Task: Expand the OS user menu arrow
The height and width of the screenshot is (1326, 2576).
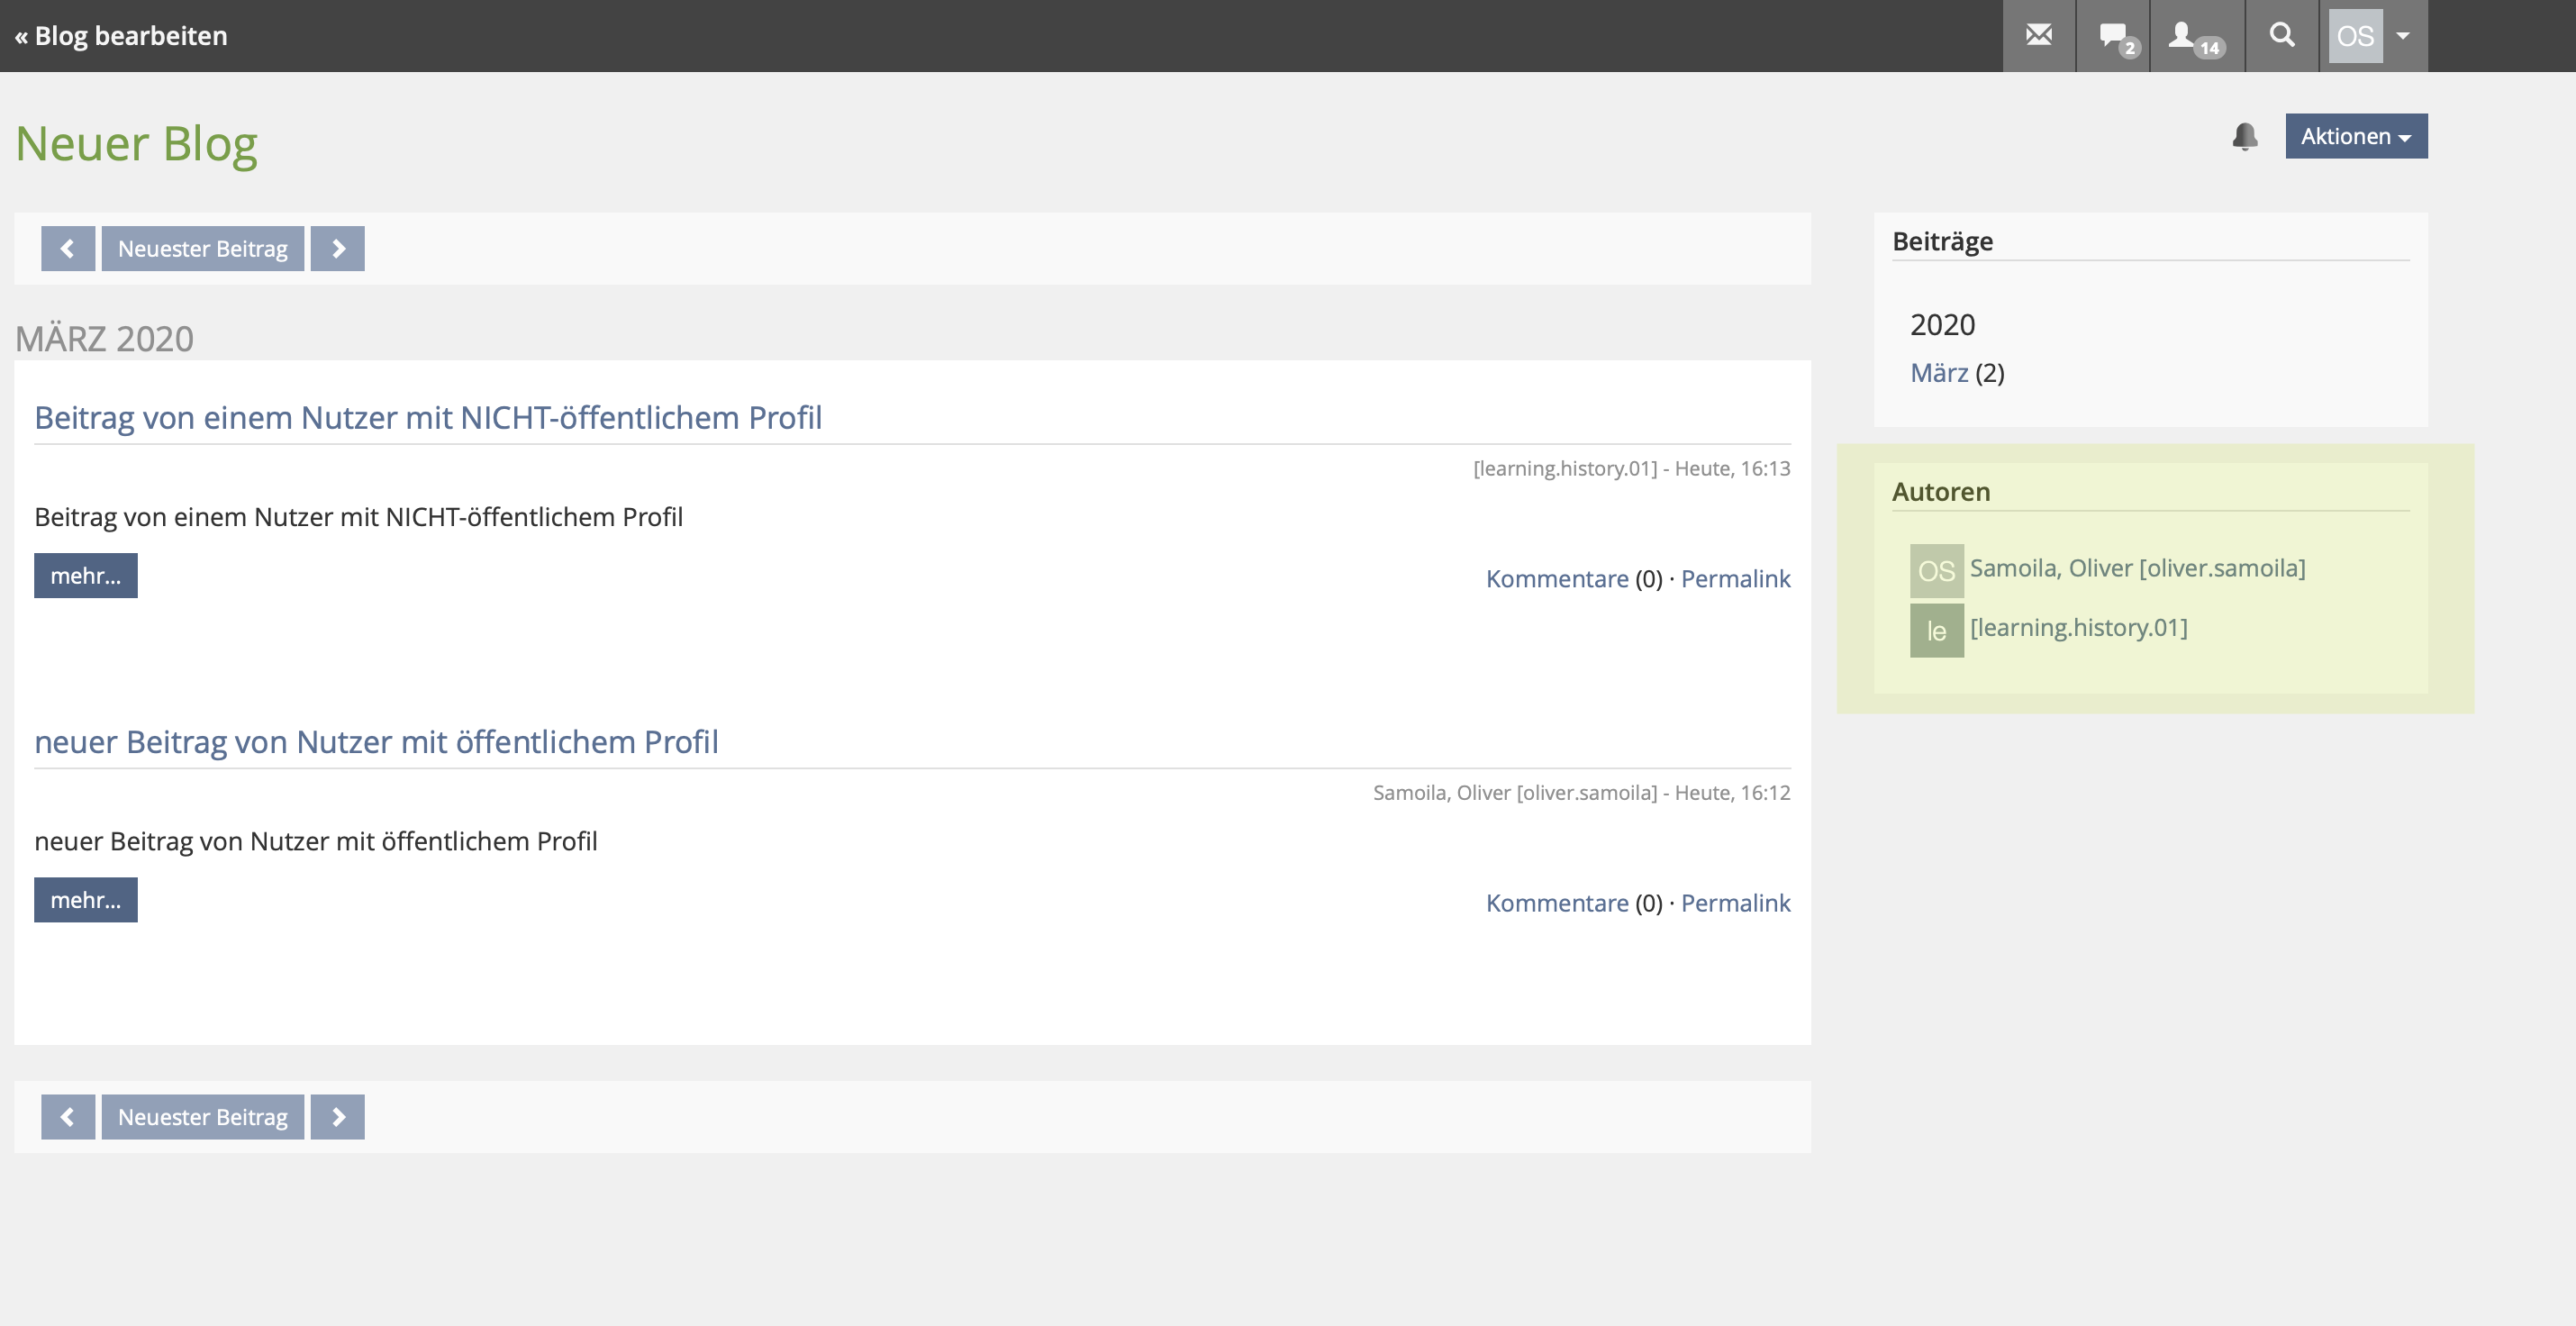Action: pyautogui.click(x=2403, y=36)
